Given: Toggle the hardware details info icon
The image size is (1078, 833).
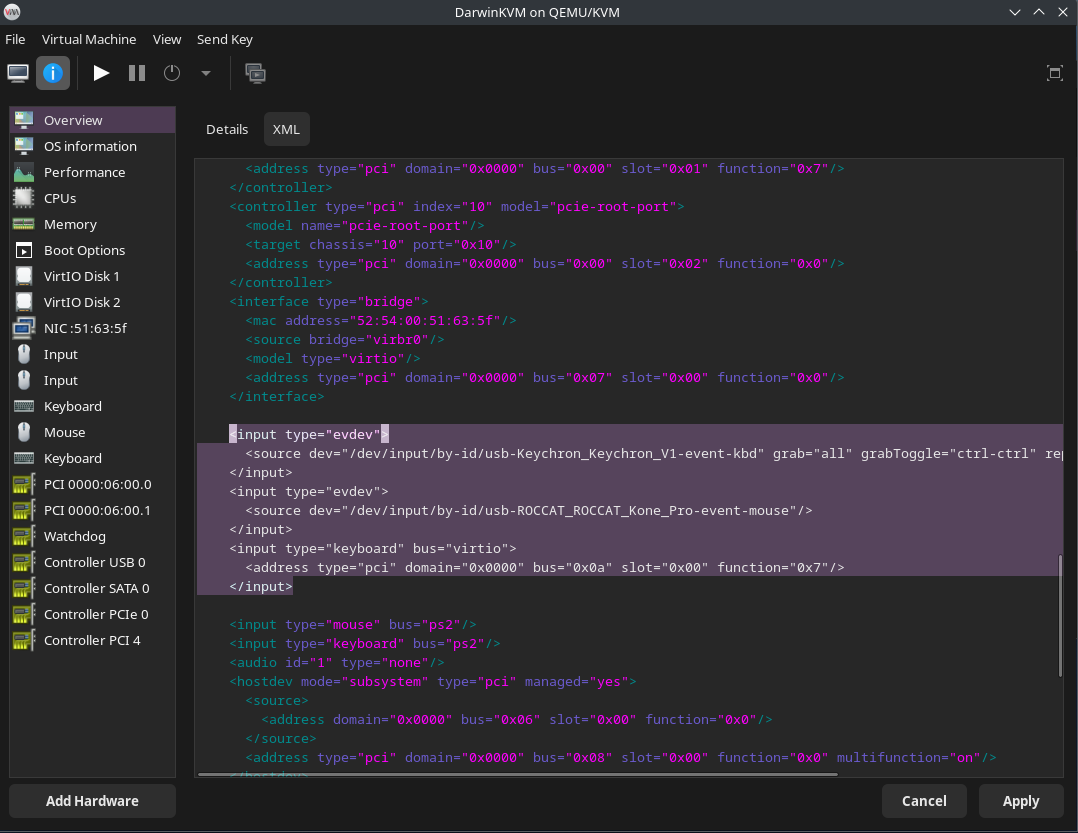Looking at the screenshot, I should [x=53, y=73].
